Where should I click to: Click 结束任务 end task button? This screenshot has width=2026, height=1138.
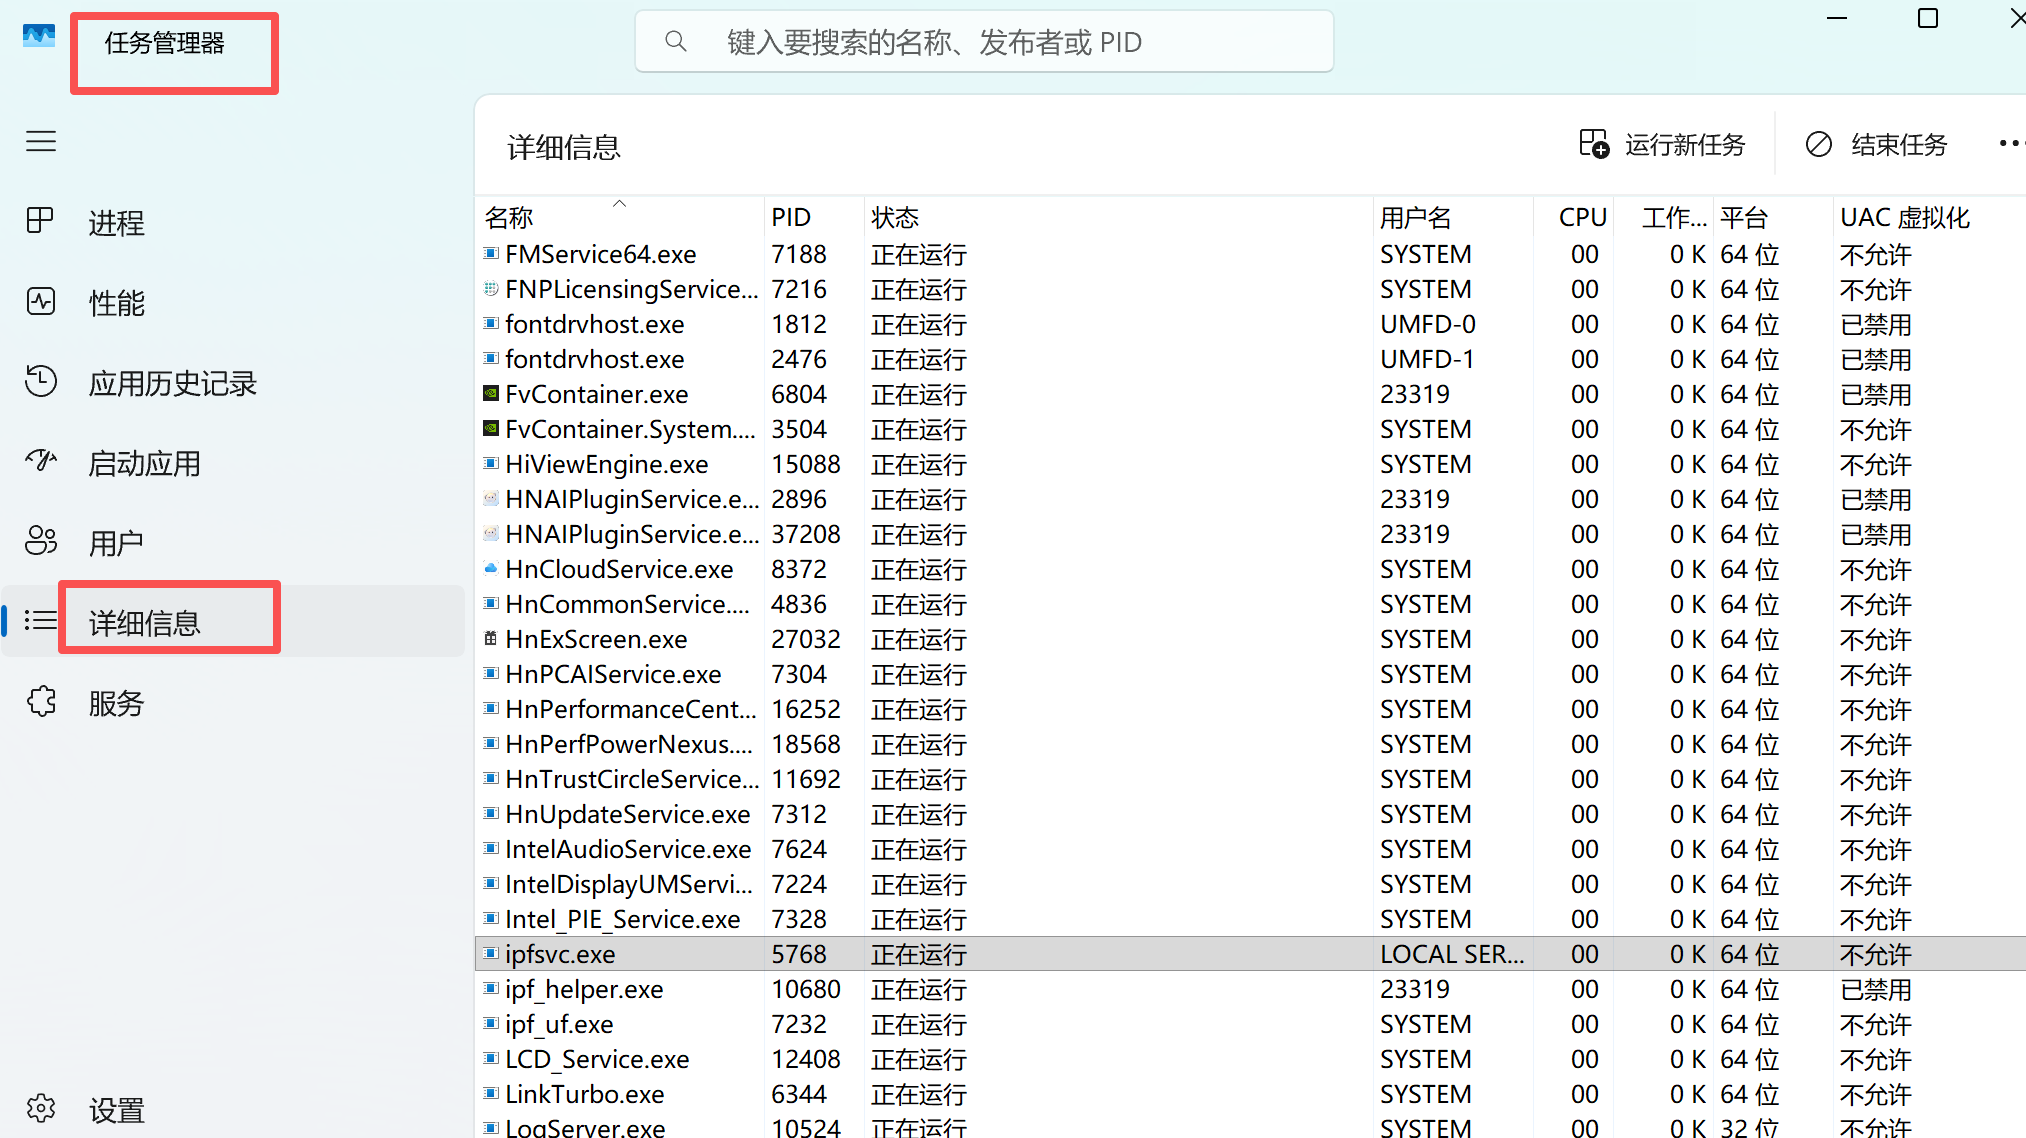coord(1877,145)
